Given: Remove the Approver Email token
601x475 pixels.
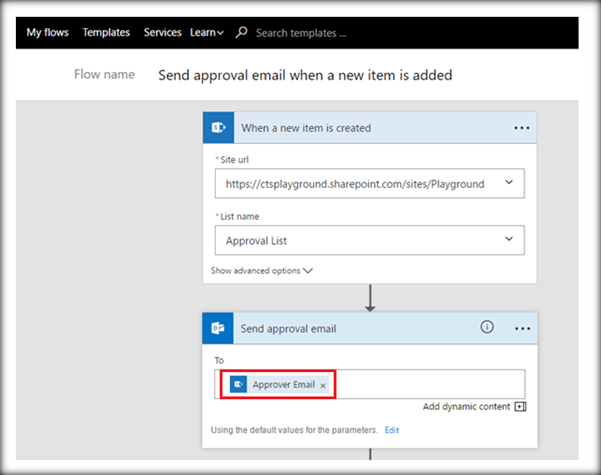Looking at the screenshot, I should click(323, 385).
